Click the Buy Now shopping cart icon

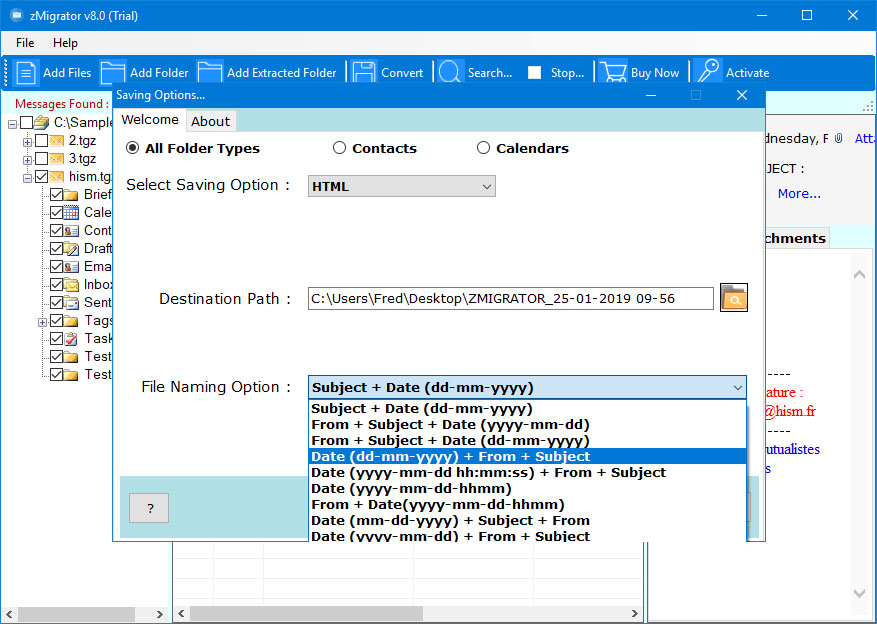pyautogui.click(x=612, y=73)
